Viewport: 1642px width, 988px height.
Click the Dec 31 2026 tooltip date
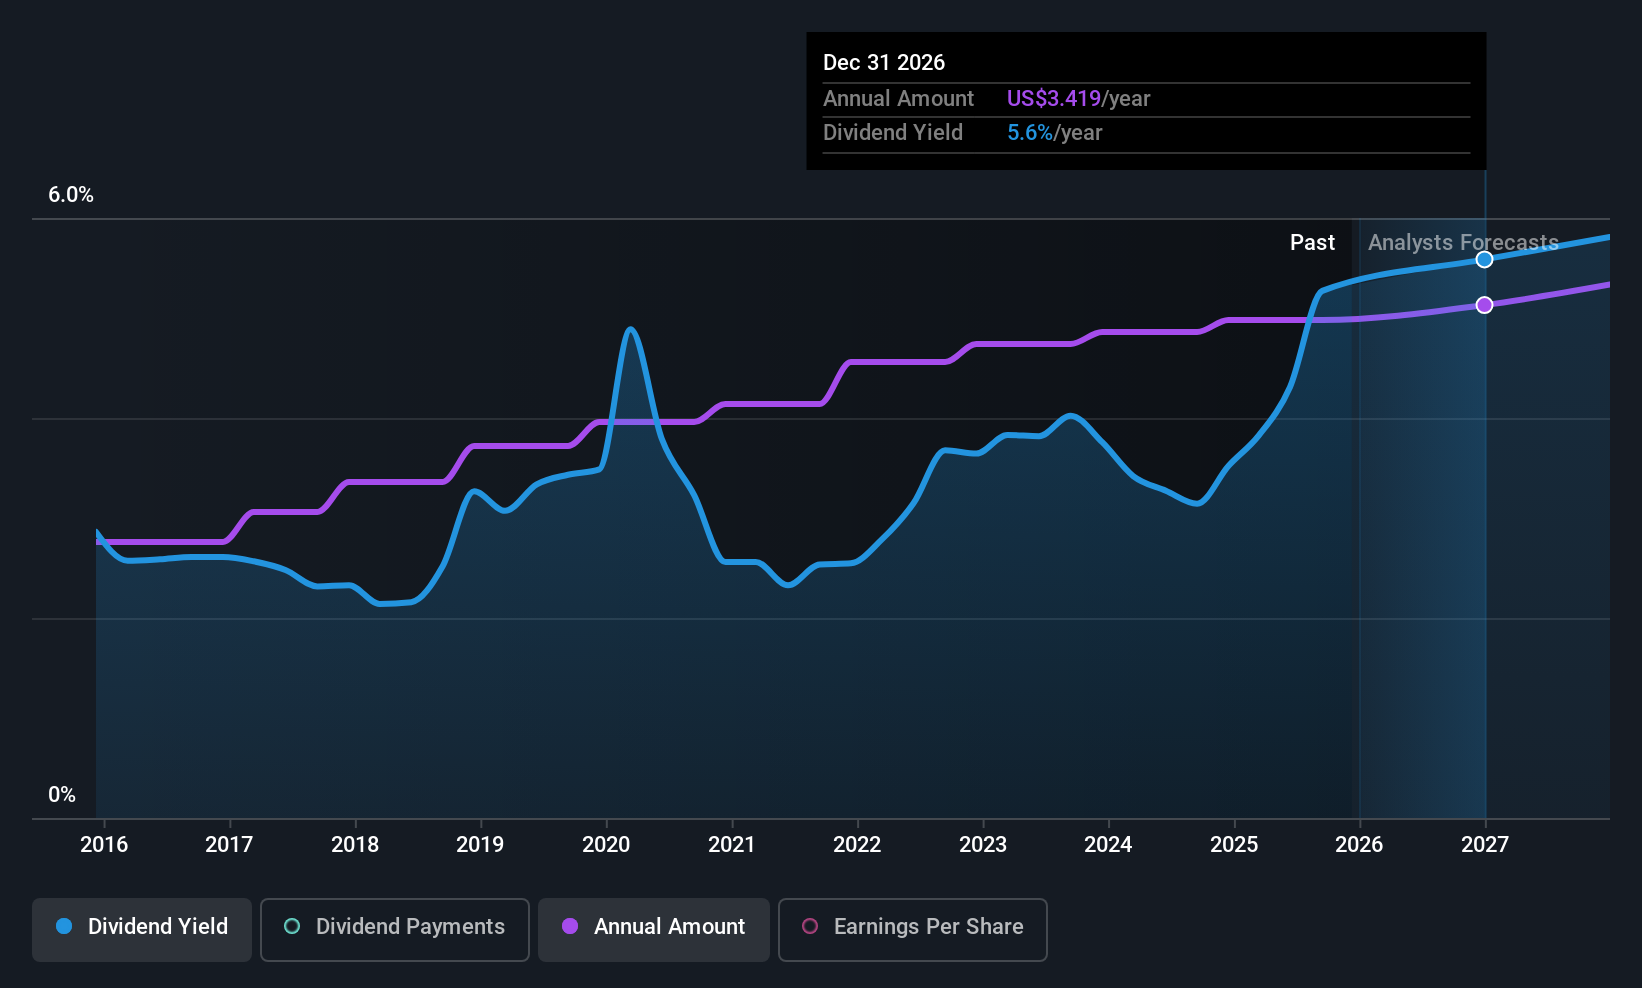click(884, 63)
